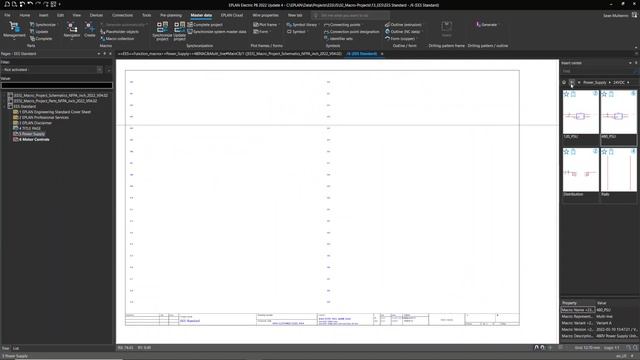Open Parts Management in the ribbon

[14, 30]
